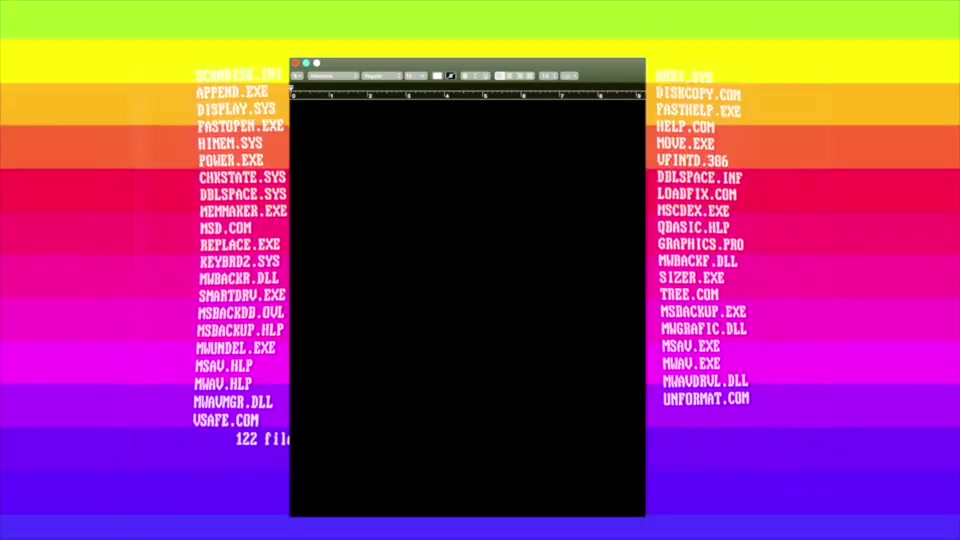Click the ruler left indent marker

(291, 88)
